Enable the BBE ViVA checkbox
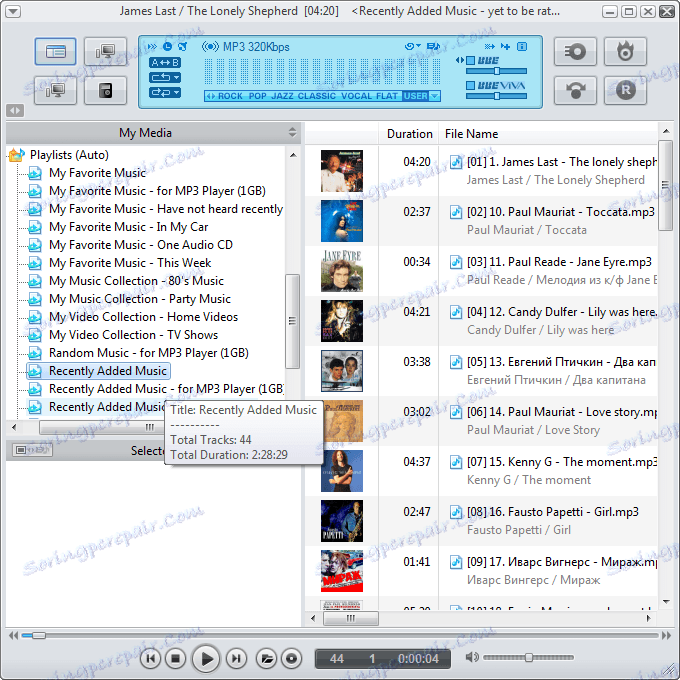 [470, 85]
